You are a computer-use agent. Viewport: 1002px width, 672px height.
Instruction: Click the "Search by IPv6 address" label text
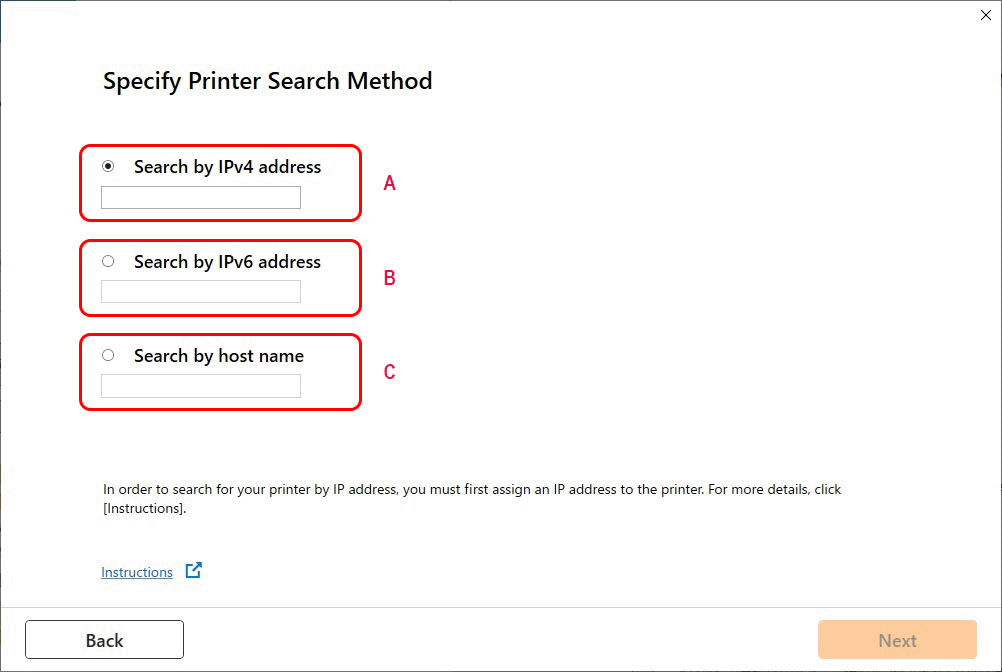pyautogui.click(x=227, y=262)
